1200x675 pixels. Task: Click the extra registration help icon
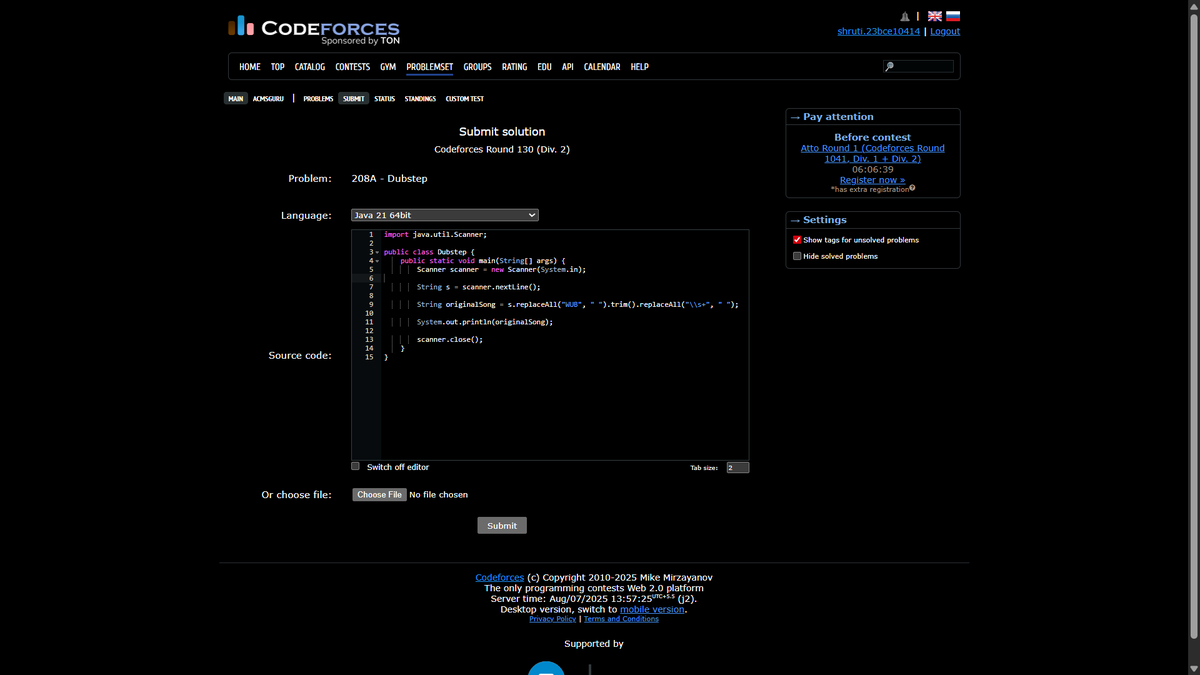pyautogui.click(x=912, y=188)
